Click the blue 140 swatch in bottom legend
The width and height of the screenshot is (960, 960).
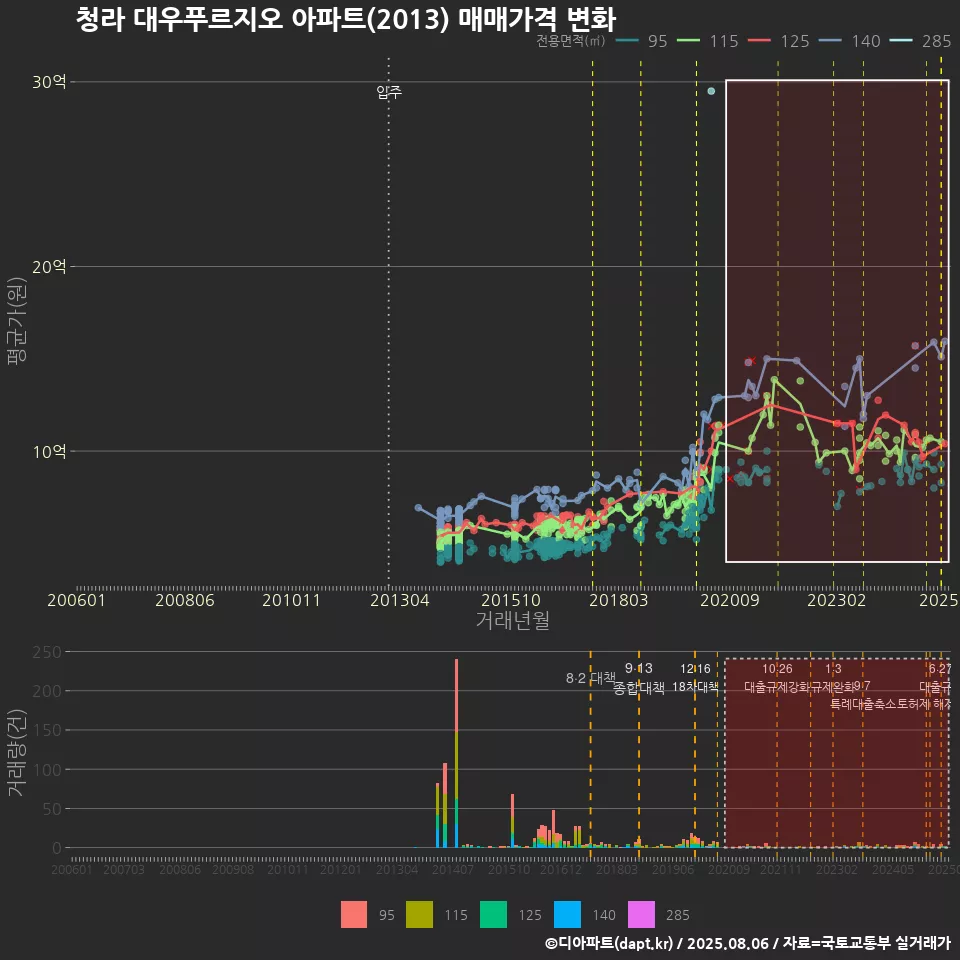tap(568, 915)
